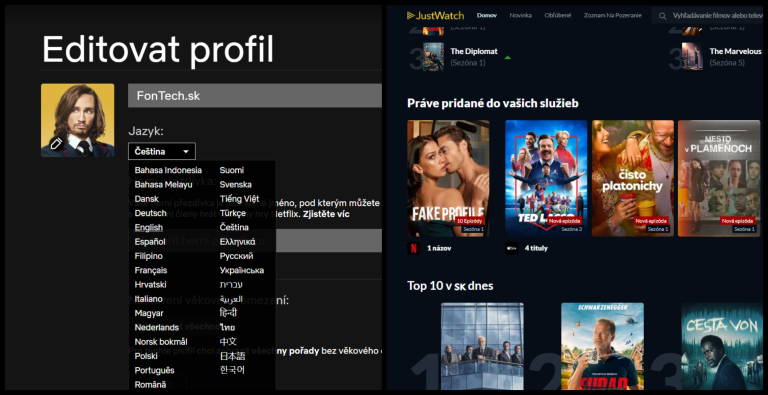Select 中文 in the language list
This screenshot has height=395, width=768.
pyautogui.click(x=228, y=342)
